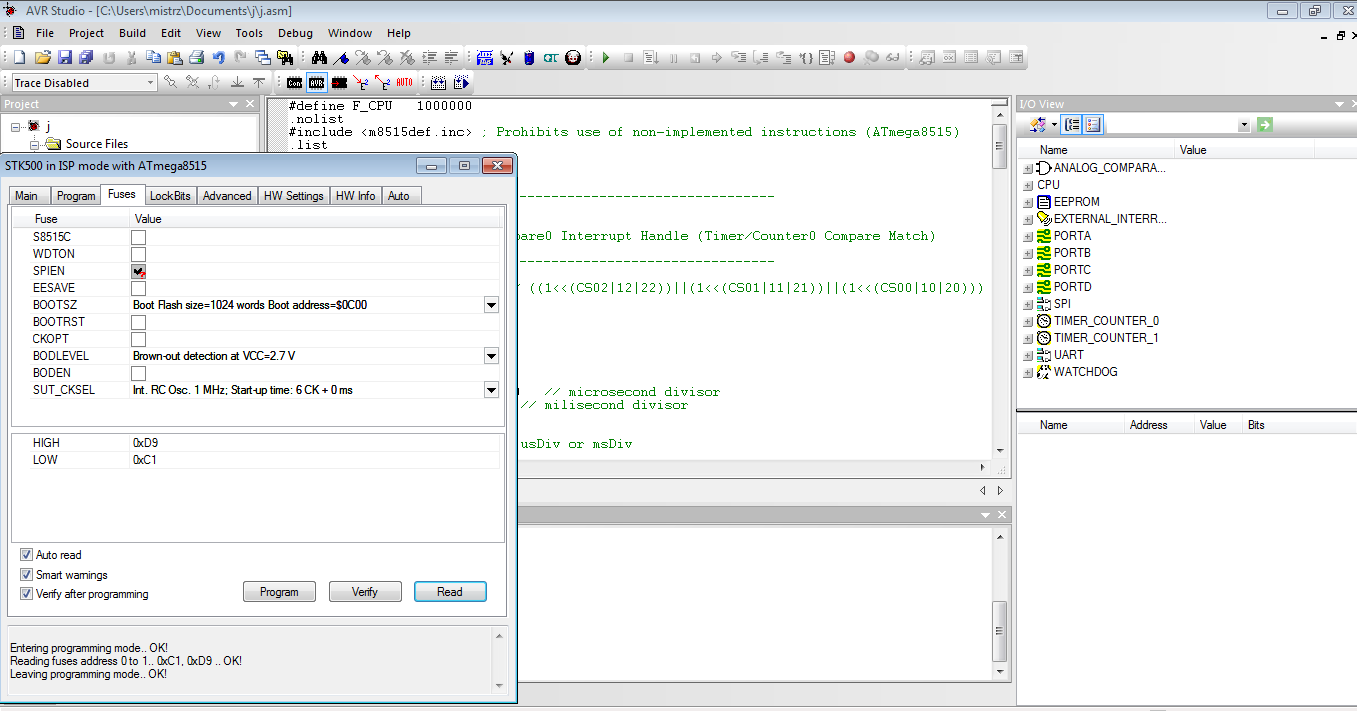The image size is (1357, 711).
Task: Click the Con connect icon
Action: (x=294, y=83)
